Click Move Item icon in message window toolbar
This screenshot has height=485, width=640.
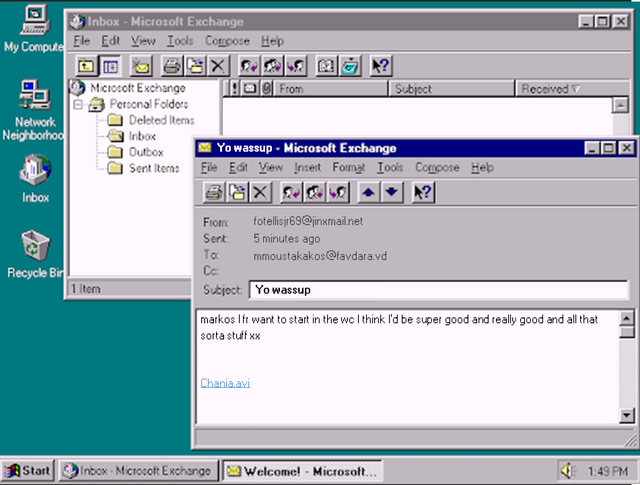pyautogui.click(x=237, y=192)
